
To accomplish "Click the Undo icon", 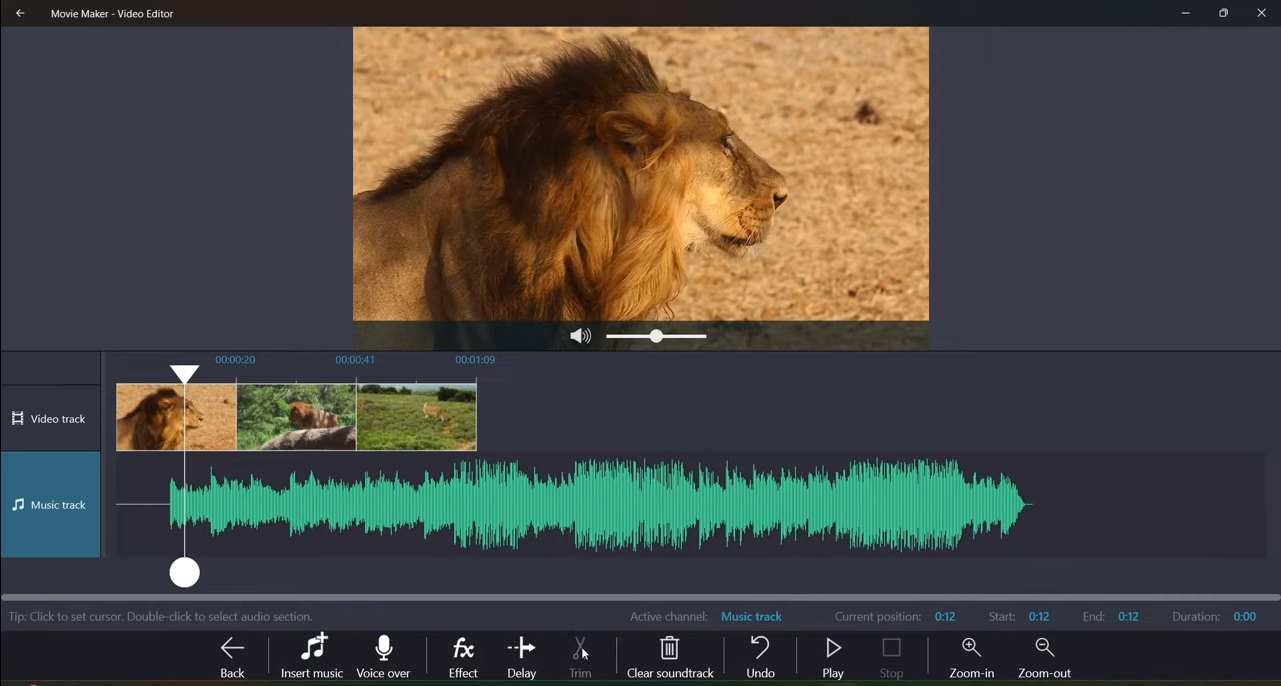I will pos(760,648).
